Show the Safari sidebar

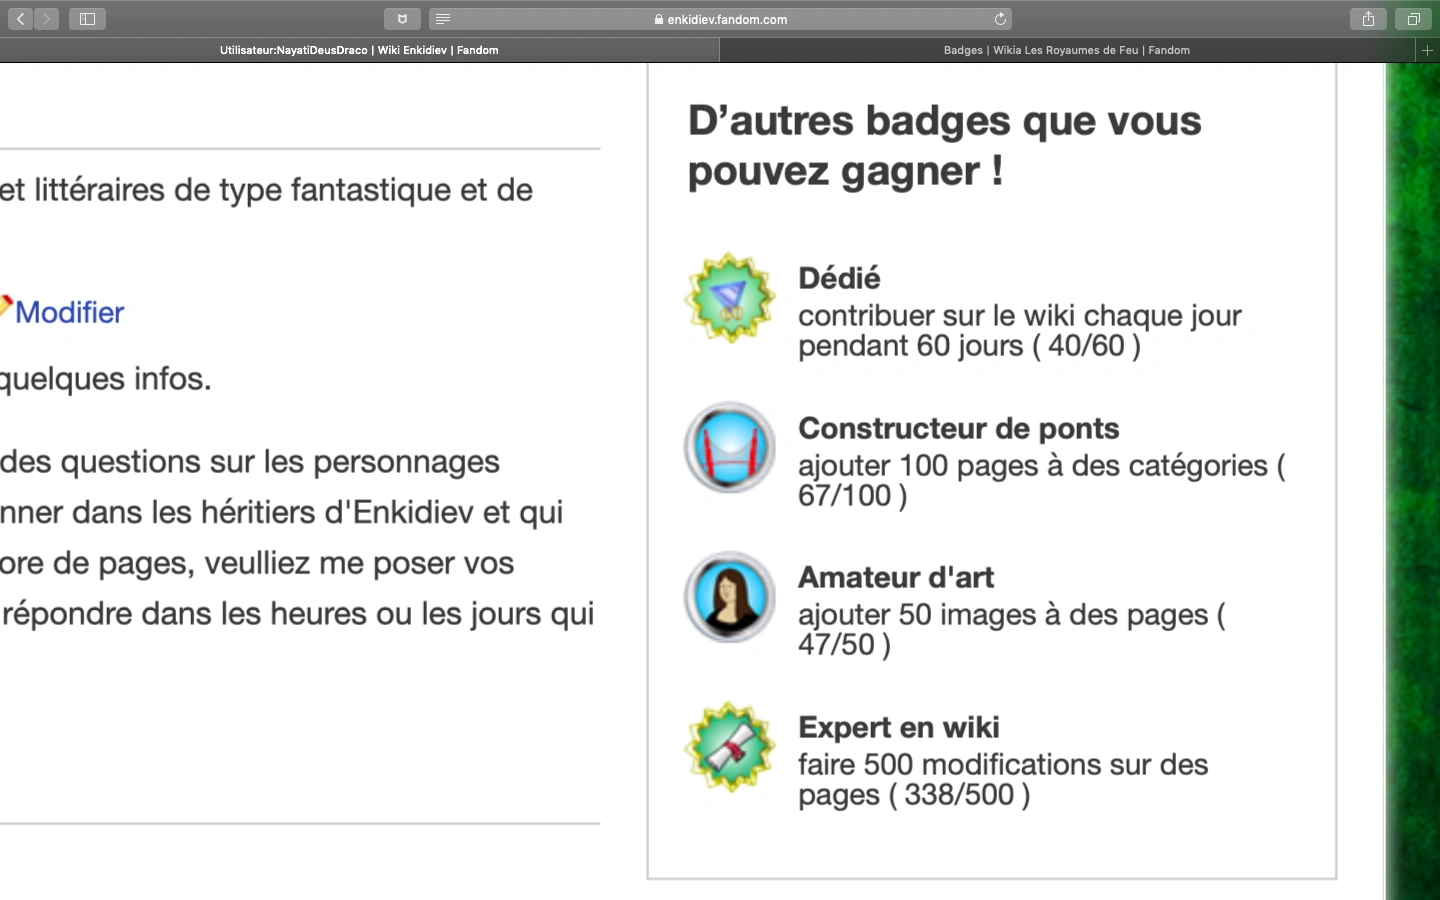tap(87, 19)
